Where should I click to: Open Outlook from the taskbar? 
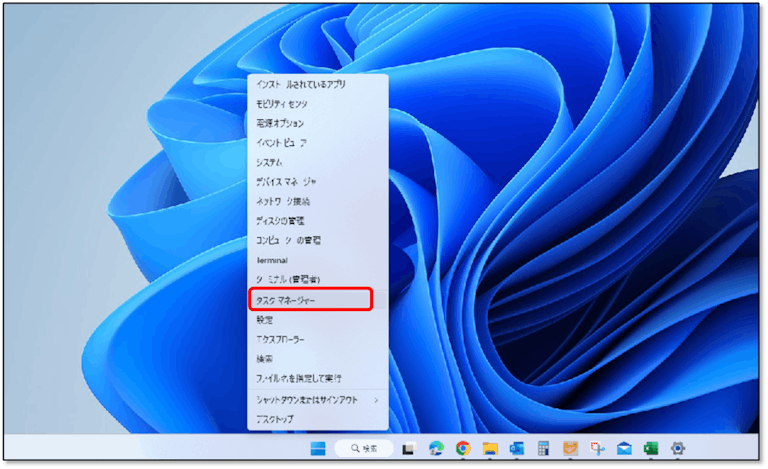516,448
